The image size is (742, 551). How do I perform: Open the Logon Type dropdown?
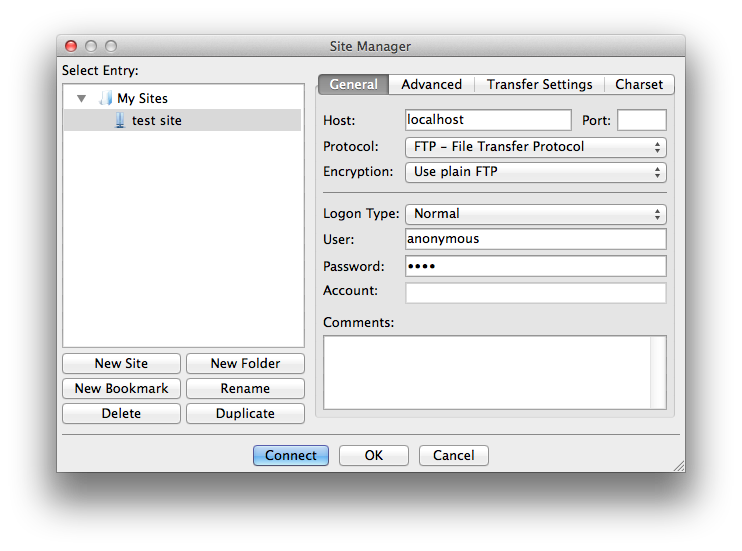[535, 213]
